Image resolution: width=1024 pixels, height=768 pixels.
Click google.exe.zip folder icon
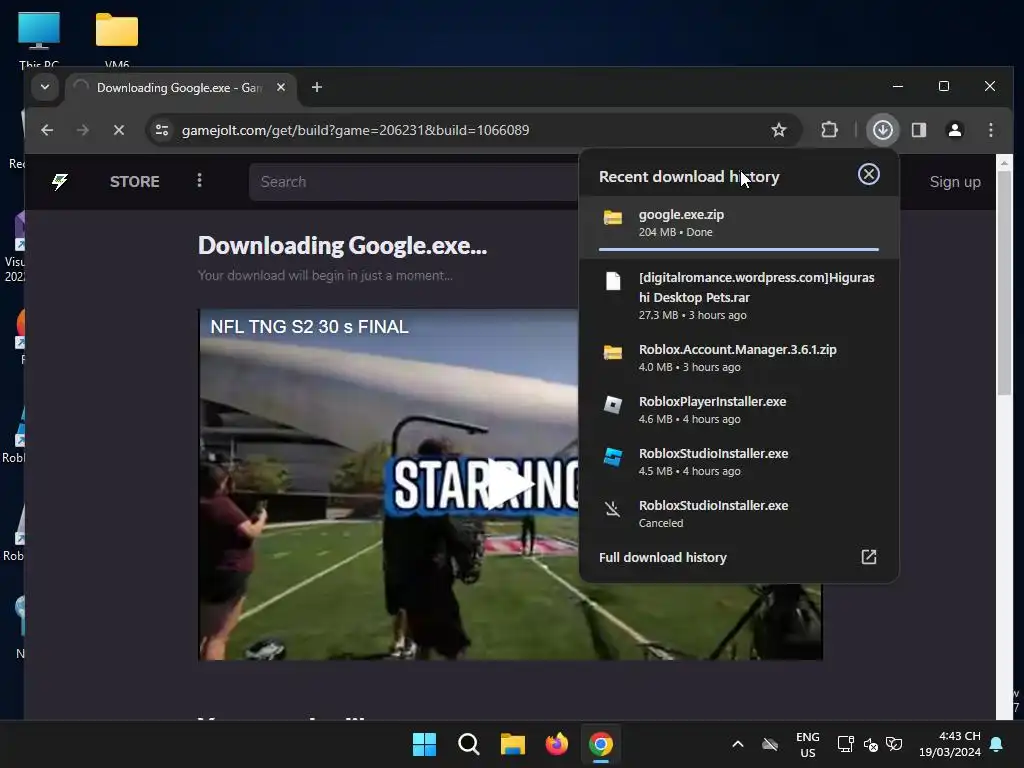click(613, 217)
